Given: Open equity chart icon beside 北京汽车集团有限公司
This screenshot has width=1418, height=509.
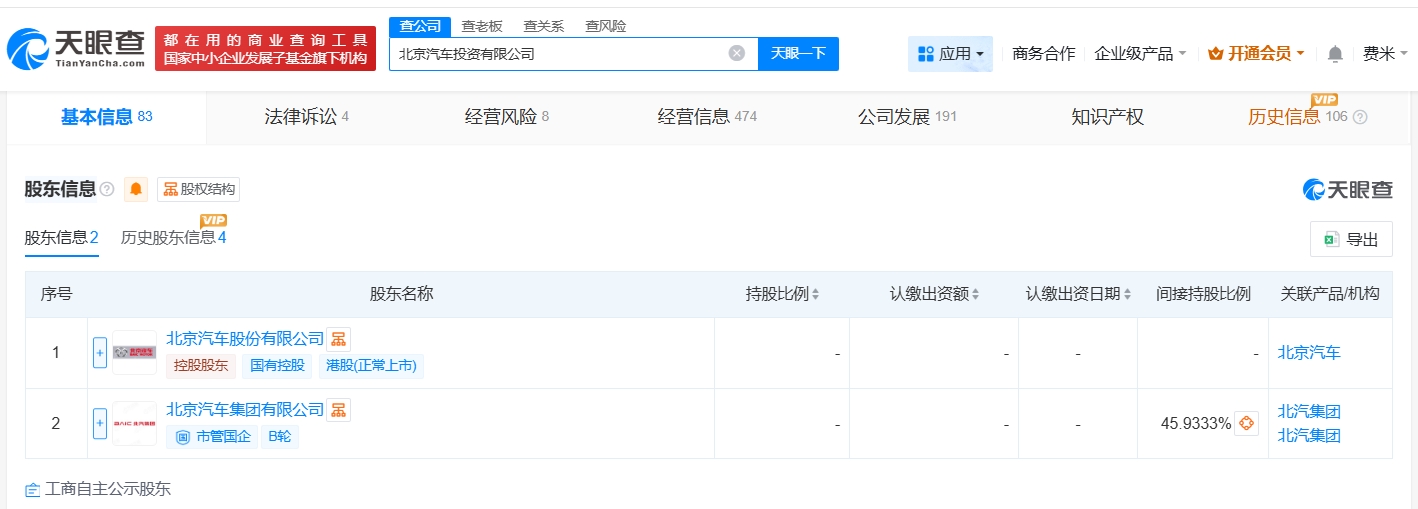Looking at the screenshot, I should (x=339, y=410).
